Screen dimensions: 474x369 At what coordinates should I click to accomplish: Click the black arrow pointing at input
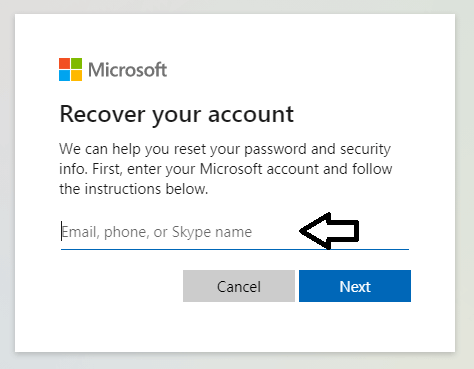pos(329,231)
